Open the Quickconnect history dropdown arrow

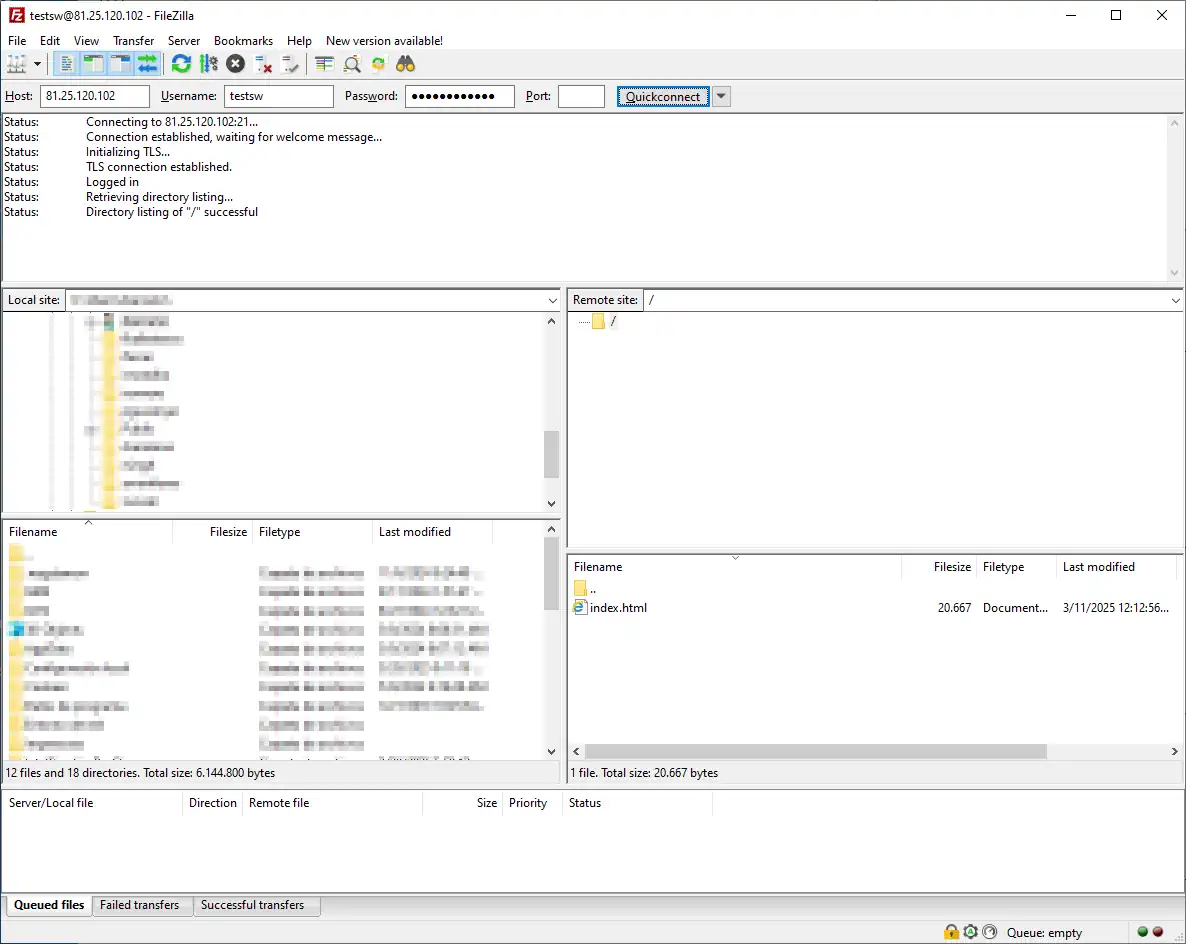coord(721,96)
